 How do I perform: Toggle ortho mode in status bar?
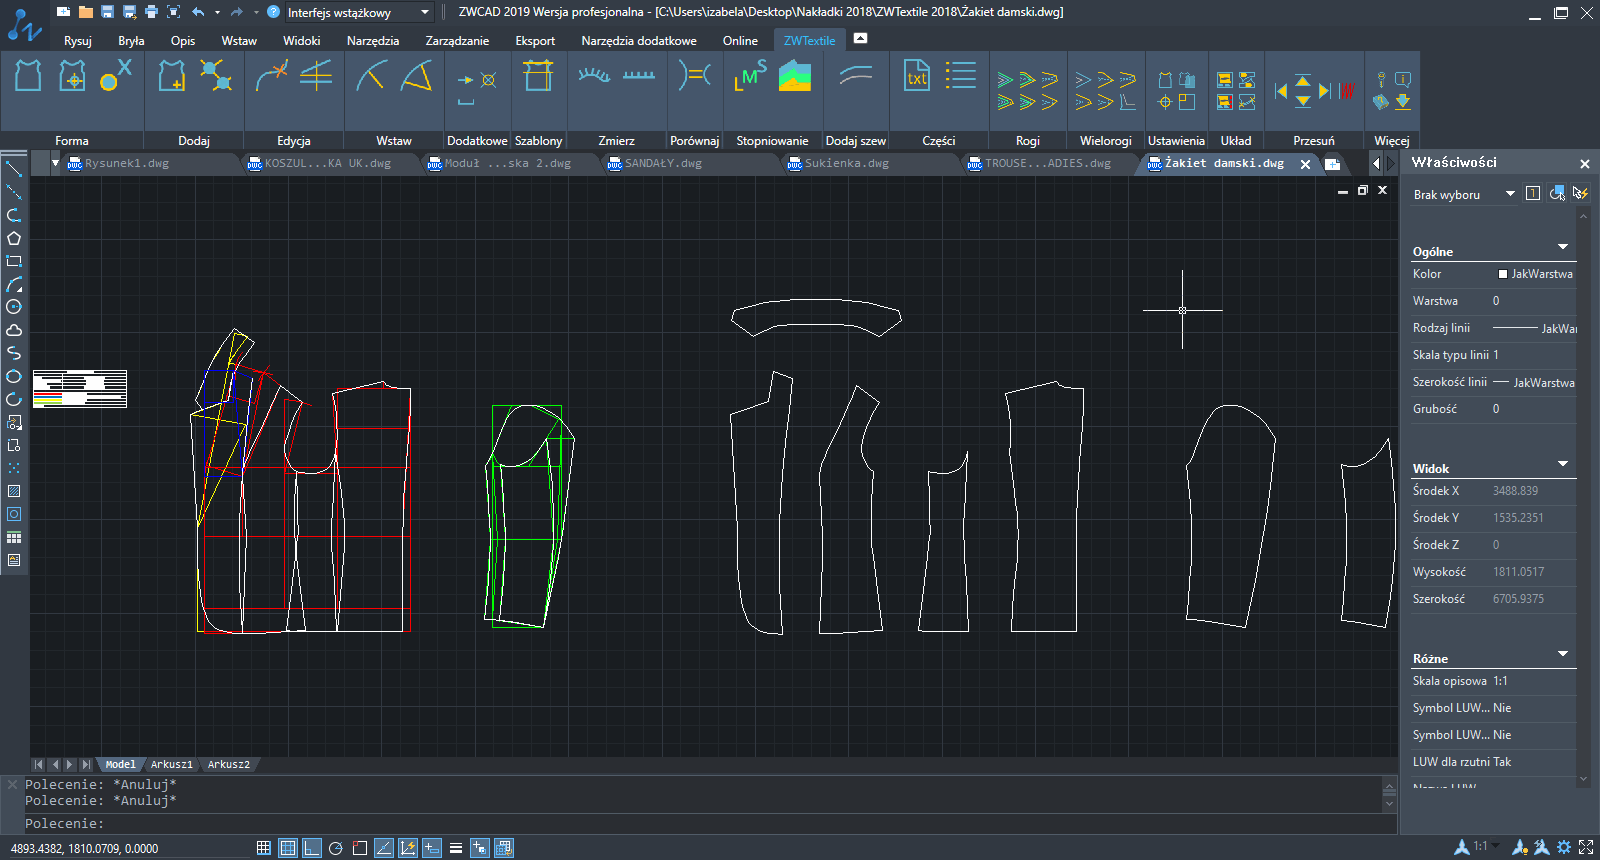[x=312, y=848]
